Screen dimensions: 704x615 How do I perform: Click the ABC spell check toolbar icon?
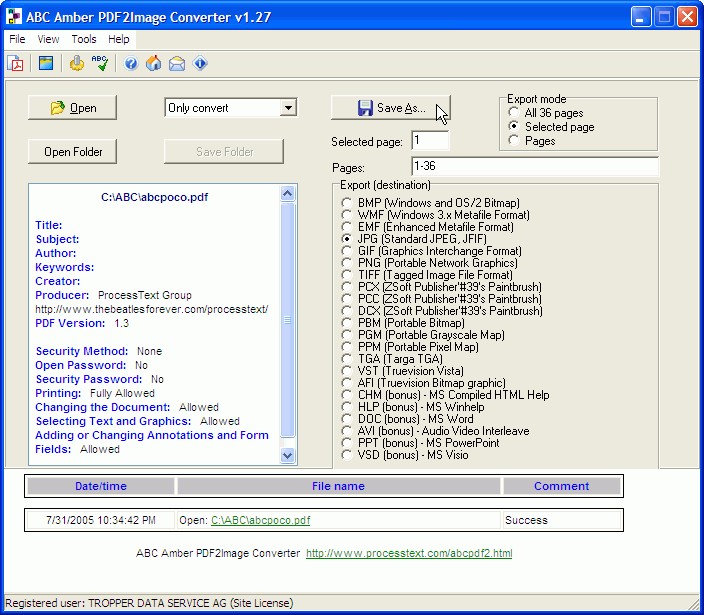point(100,64)
